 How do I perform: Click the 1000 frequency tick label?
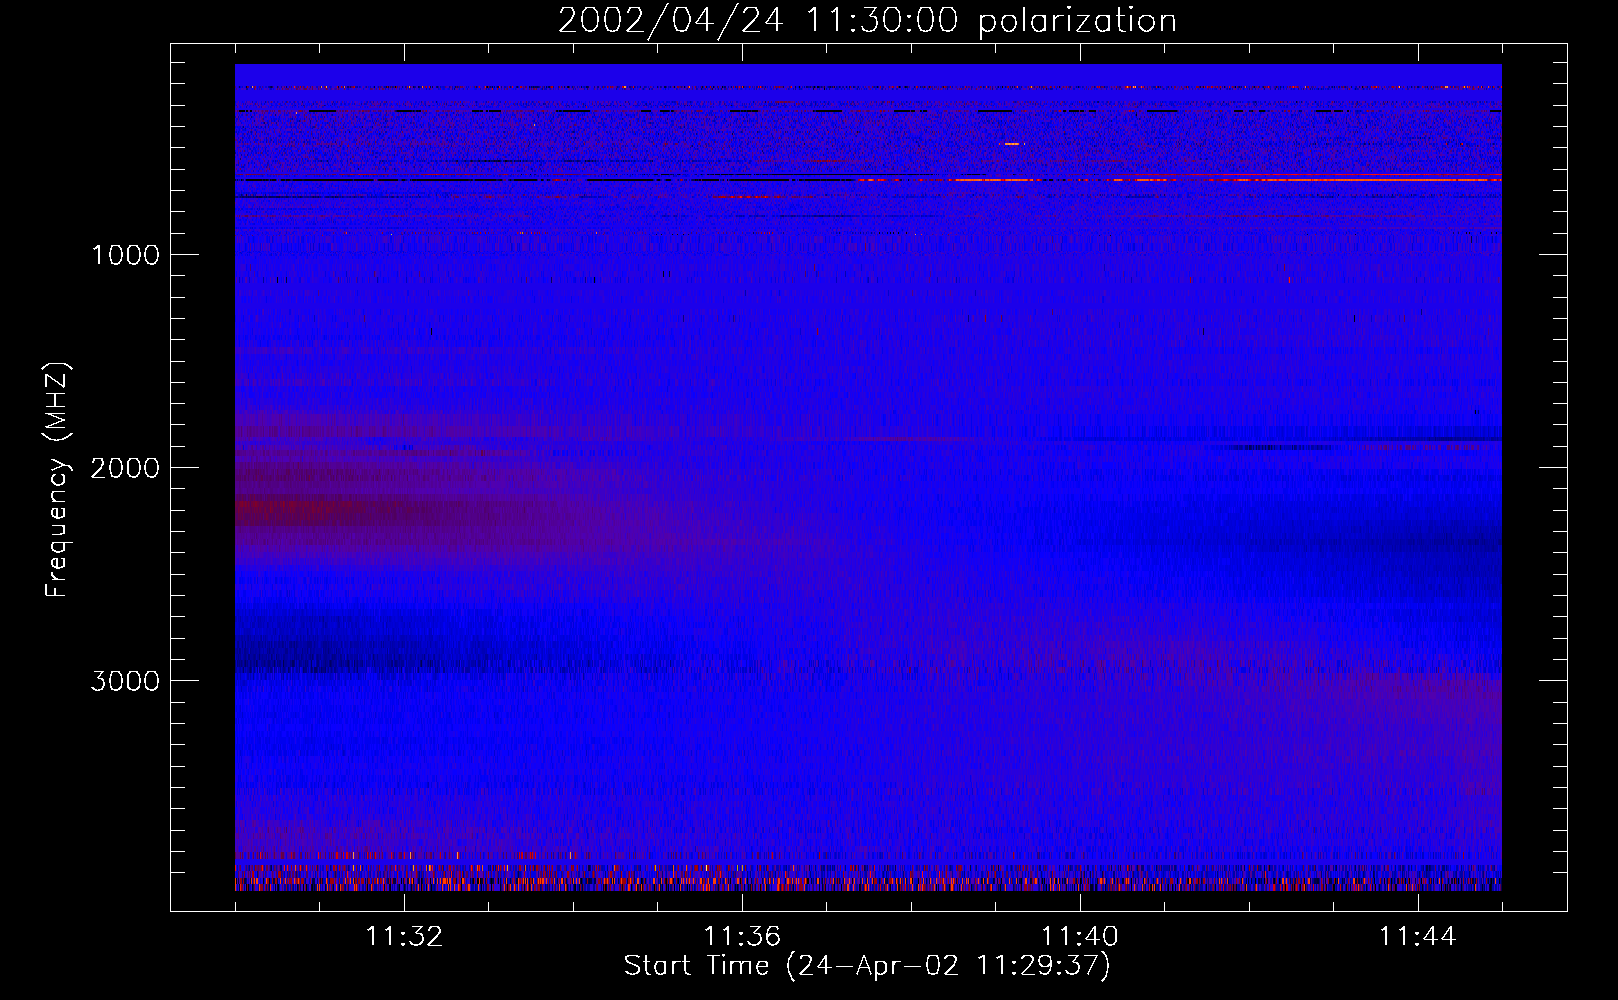125,255
